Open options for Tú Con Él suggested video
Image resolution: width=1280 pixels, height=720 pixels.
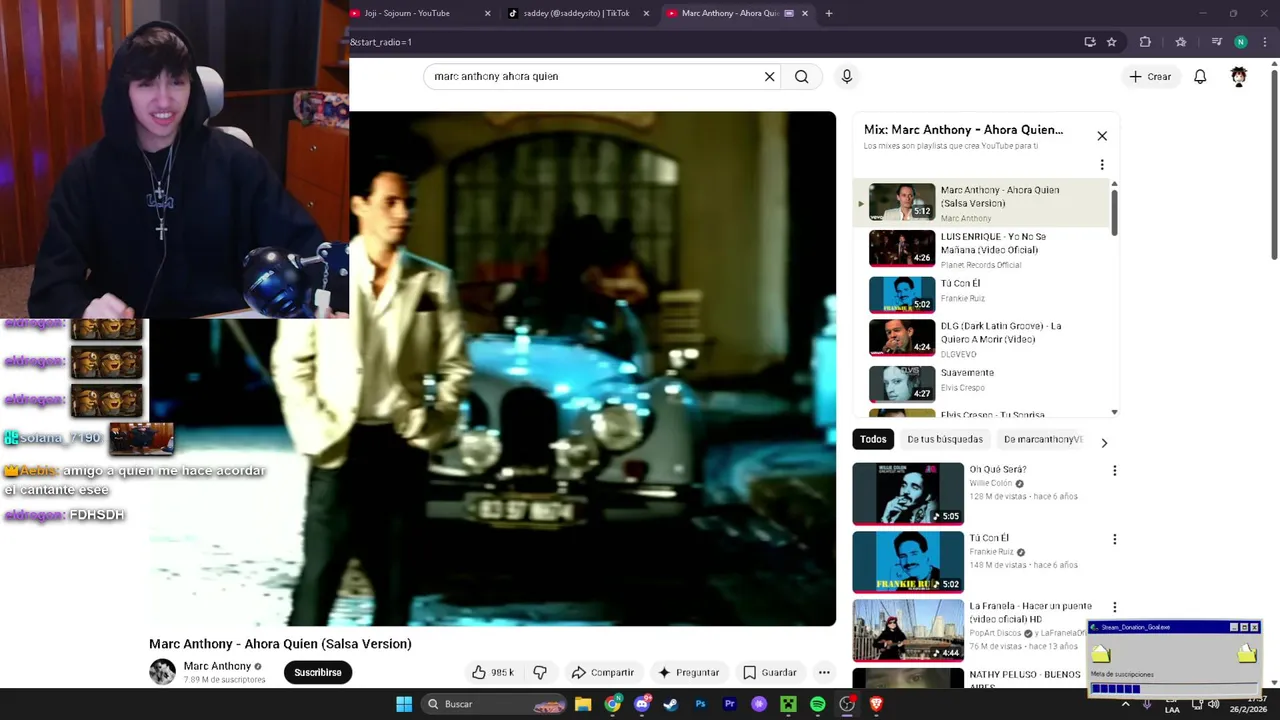[x=1114, y=539]
